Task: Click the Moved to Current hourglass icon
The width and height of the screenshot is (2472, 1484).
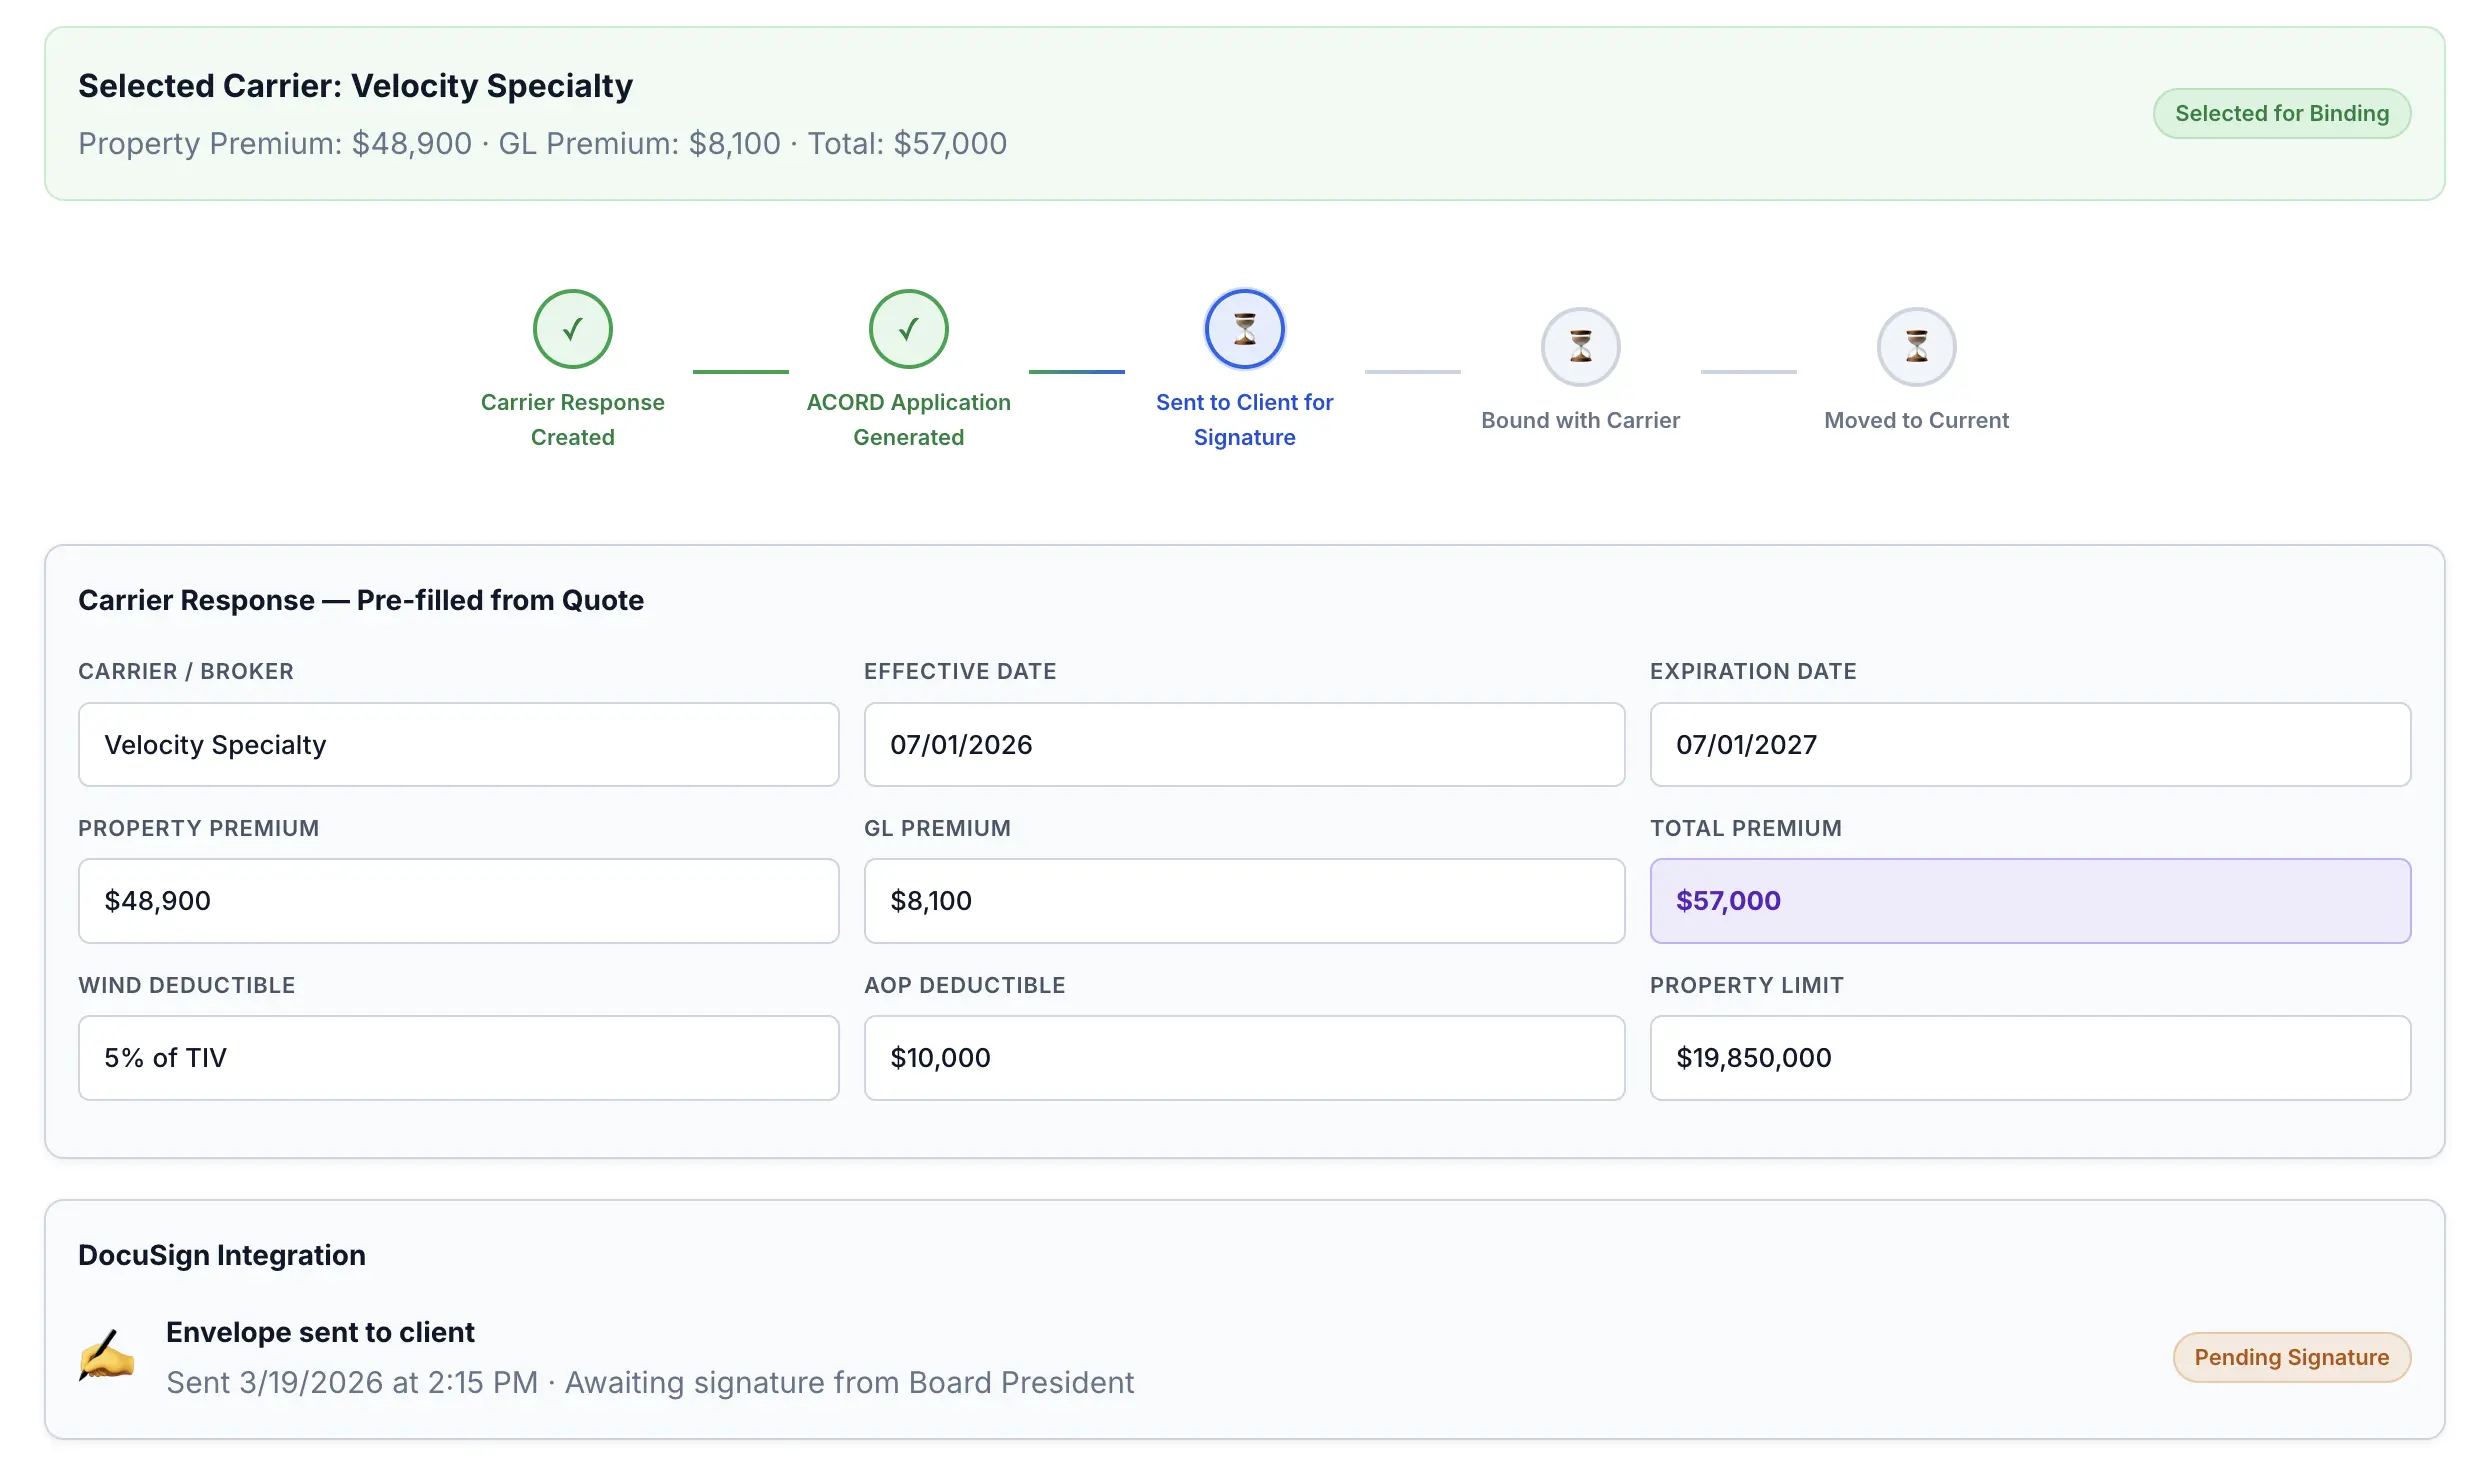Action: 1916,347
